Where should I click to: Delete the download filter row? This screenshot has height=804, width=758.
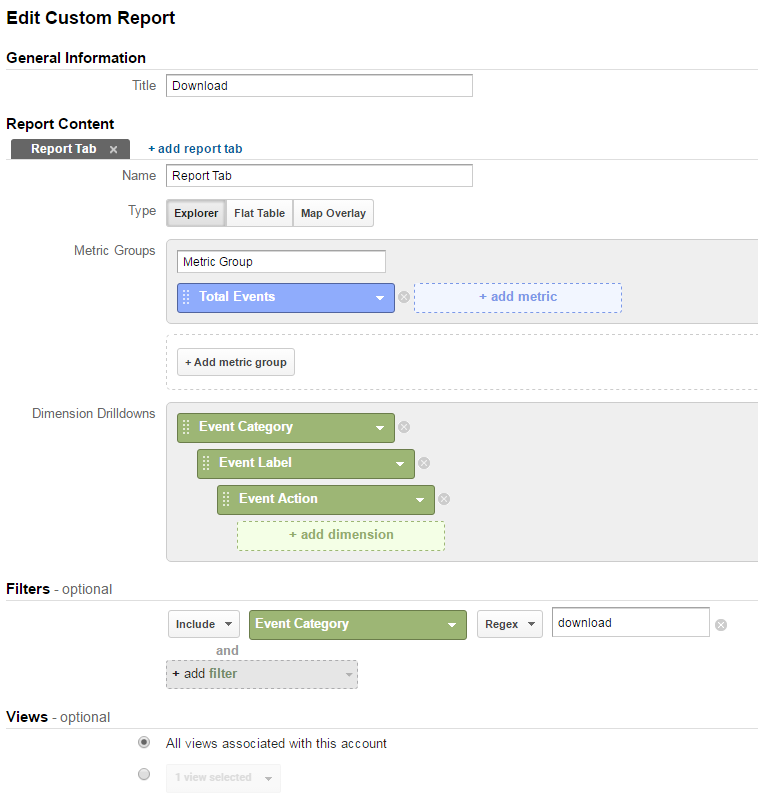721,625
